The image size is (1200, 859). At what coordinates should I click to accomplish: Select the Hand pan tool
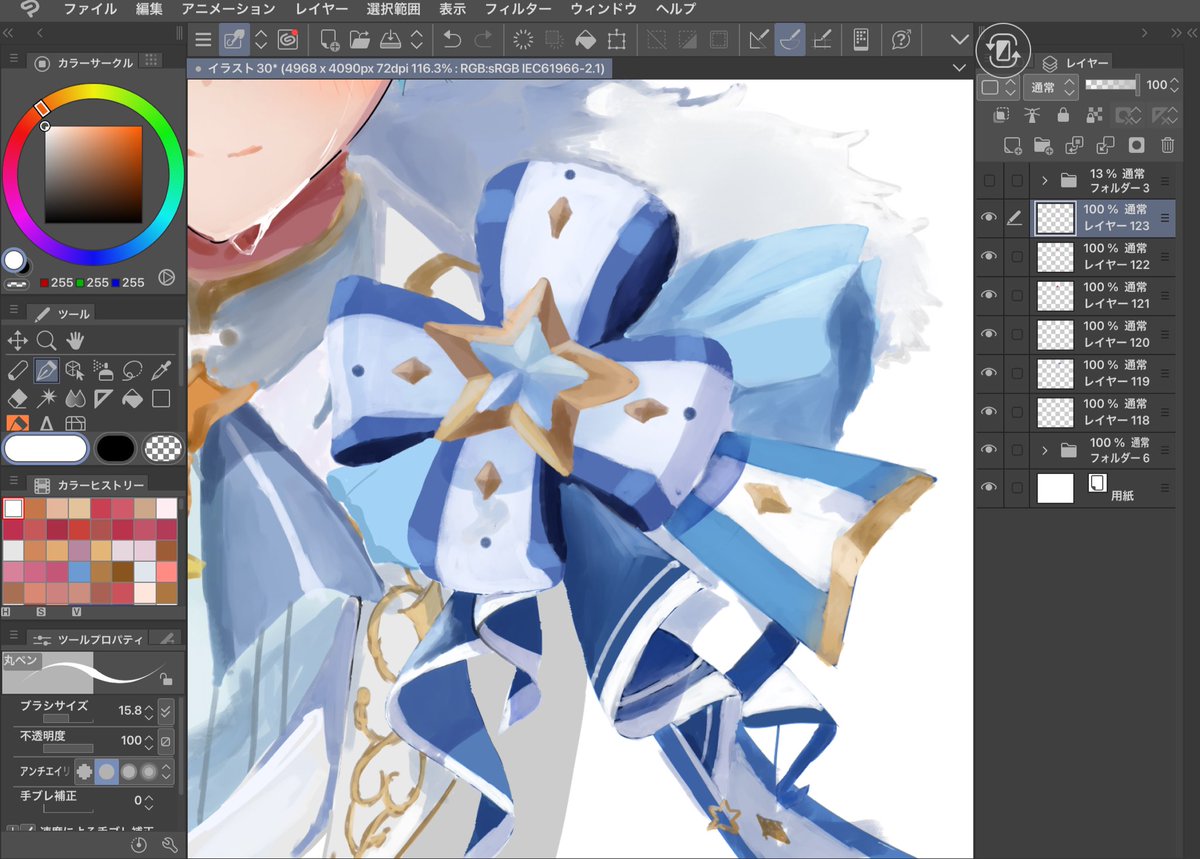(x=75, y=341)
